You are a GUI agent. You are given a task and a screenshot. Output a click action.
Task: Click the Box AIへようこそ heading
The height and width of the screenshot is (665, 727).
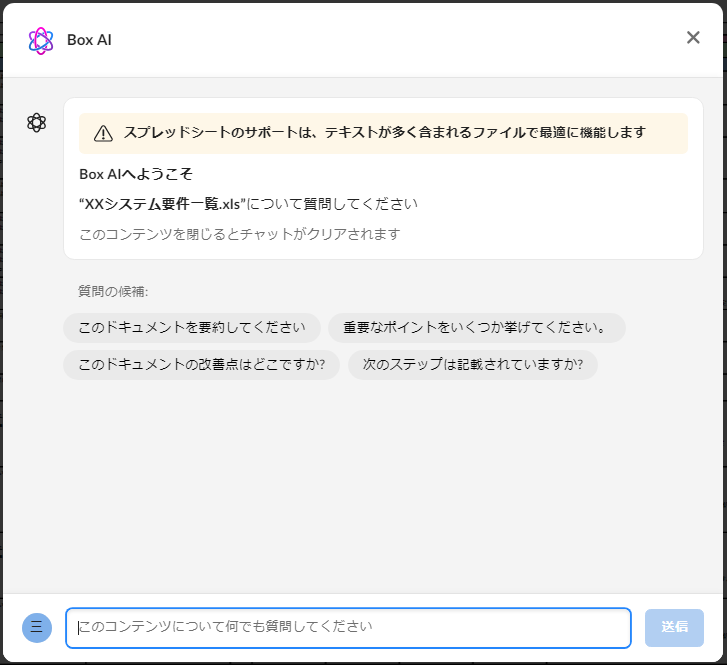[136, 174]
